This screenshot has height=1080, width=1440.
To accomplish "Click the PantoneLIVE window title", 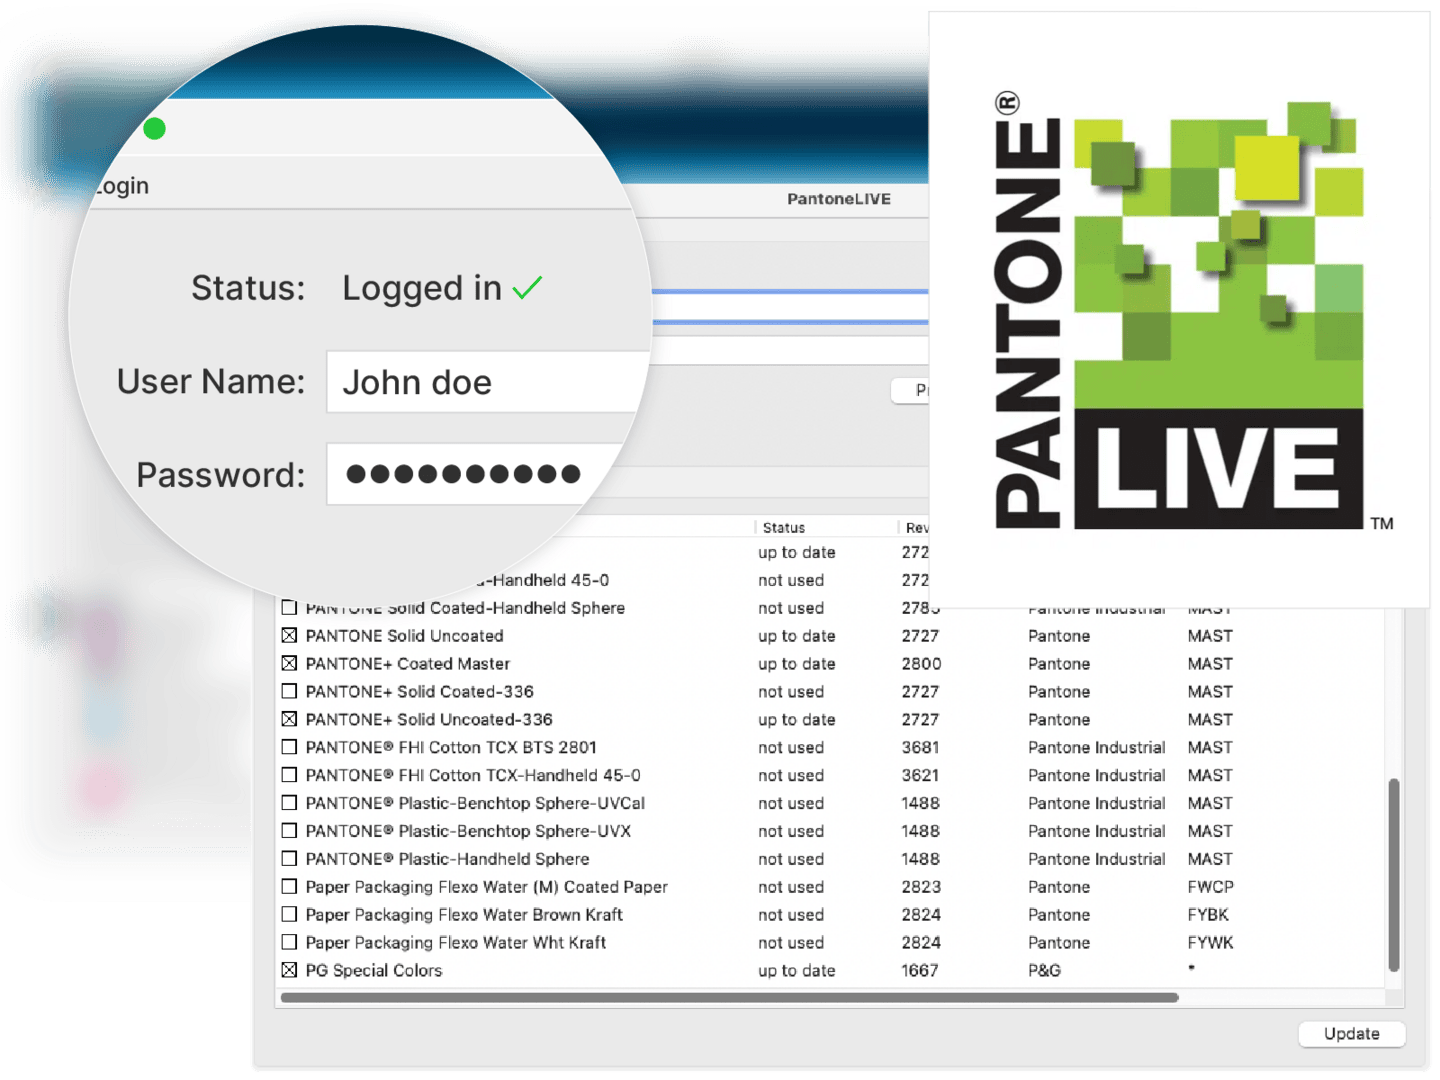I will [838, 199].
